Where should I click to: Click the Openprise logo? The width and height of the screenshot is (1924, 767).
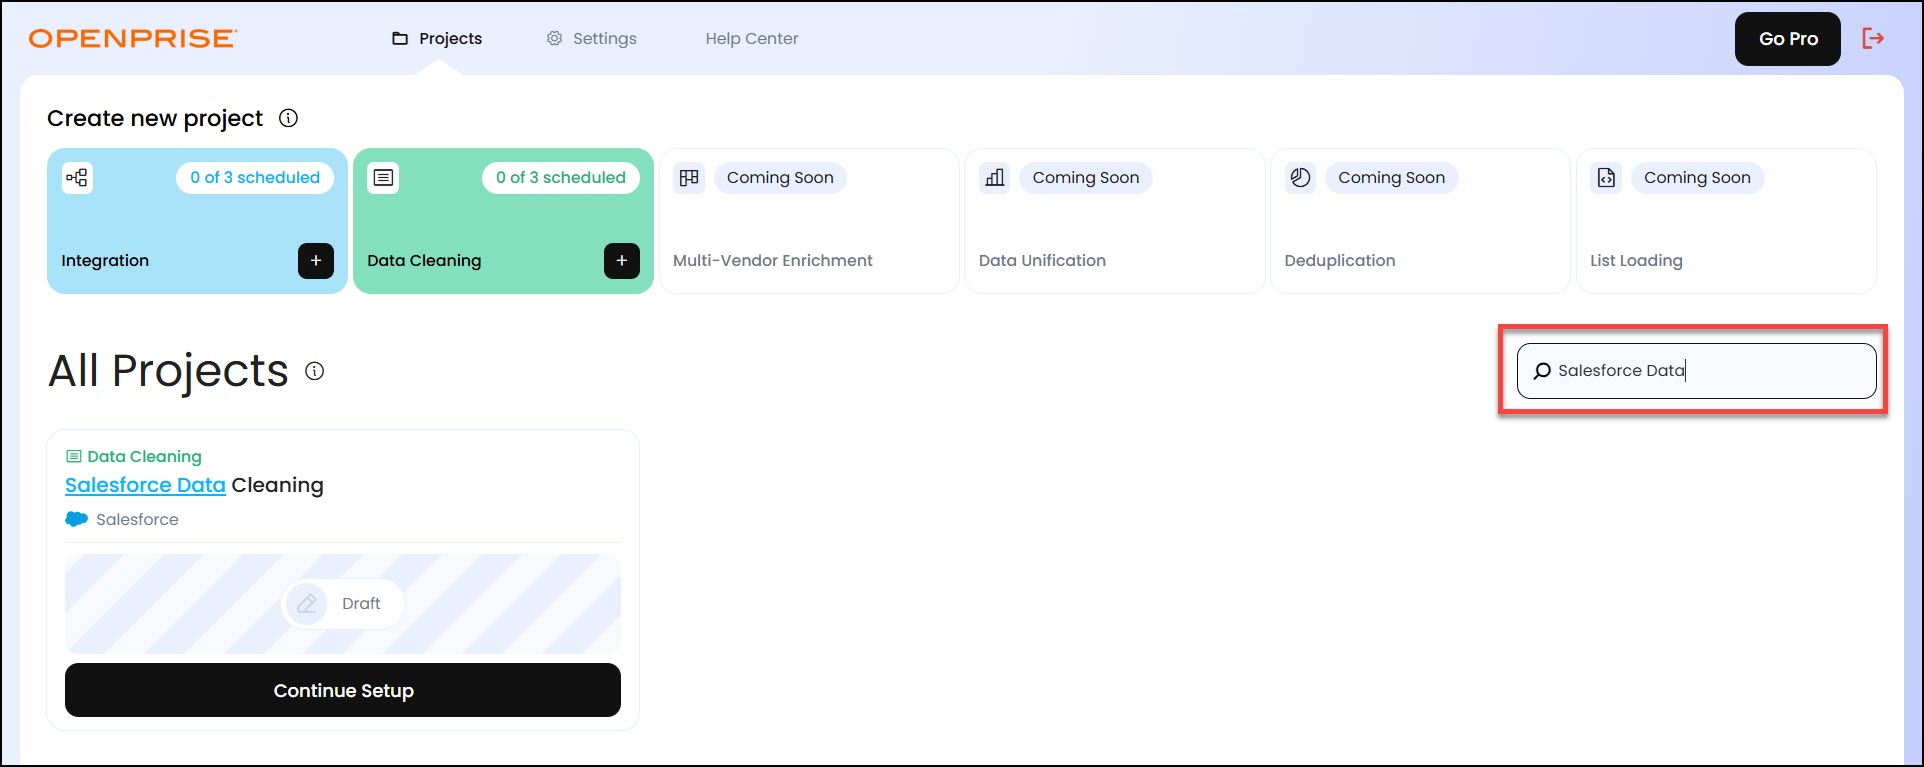[x=133, y=39]
